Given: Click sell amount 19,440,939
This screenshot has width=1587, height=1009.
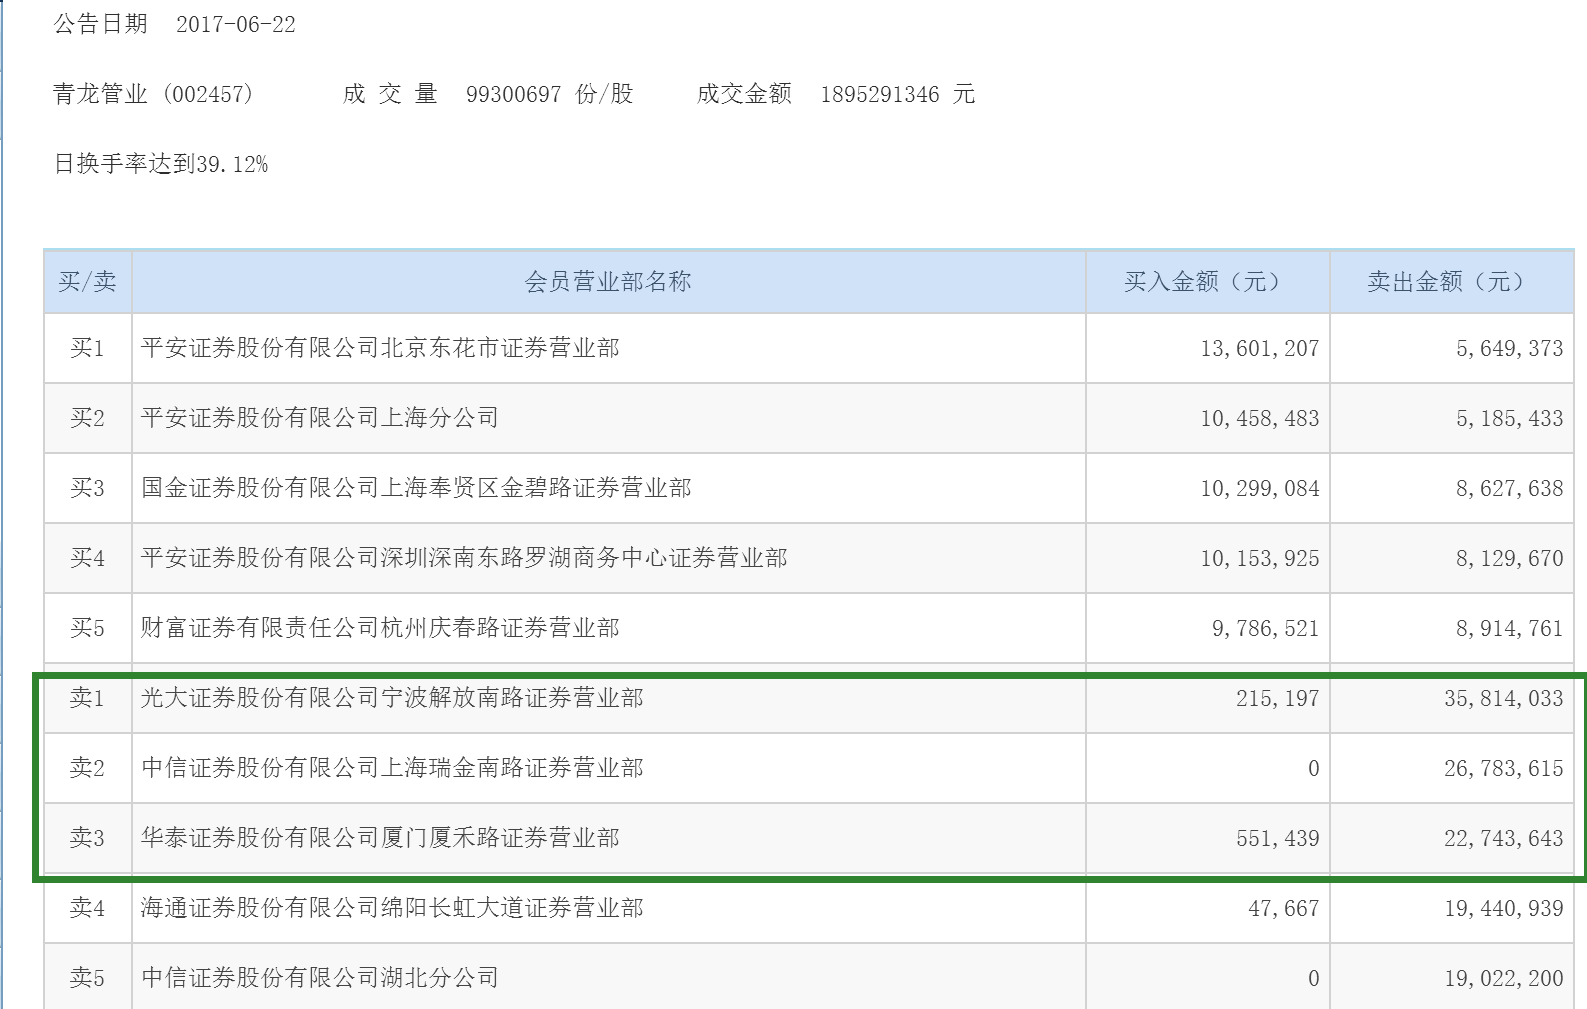Looking at the screenshot, I should [x=1504, y=908].
